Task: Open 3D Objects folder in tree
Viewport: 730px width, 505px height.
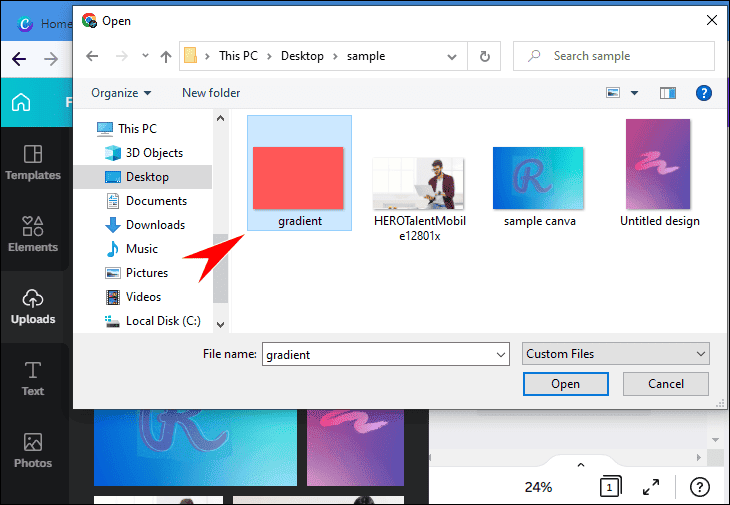Action: point(144,153)
